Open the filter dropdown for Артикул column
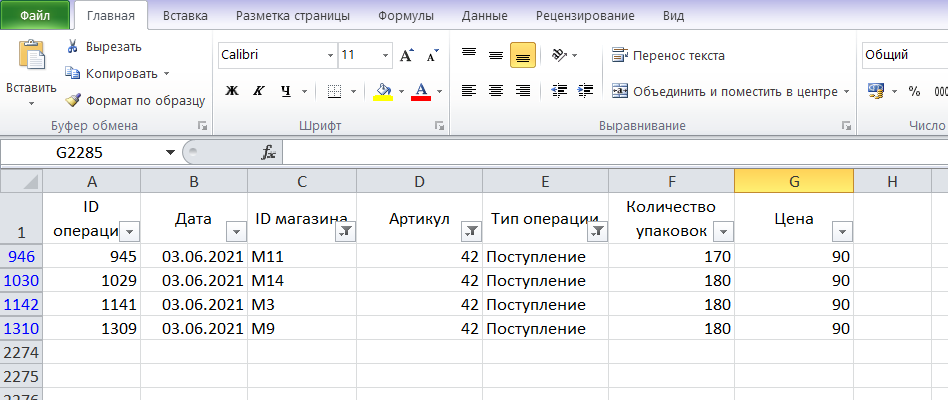The height and width of the screenshot is (400, 948). [471, 231]
